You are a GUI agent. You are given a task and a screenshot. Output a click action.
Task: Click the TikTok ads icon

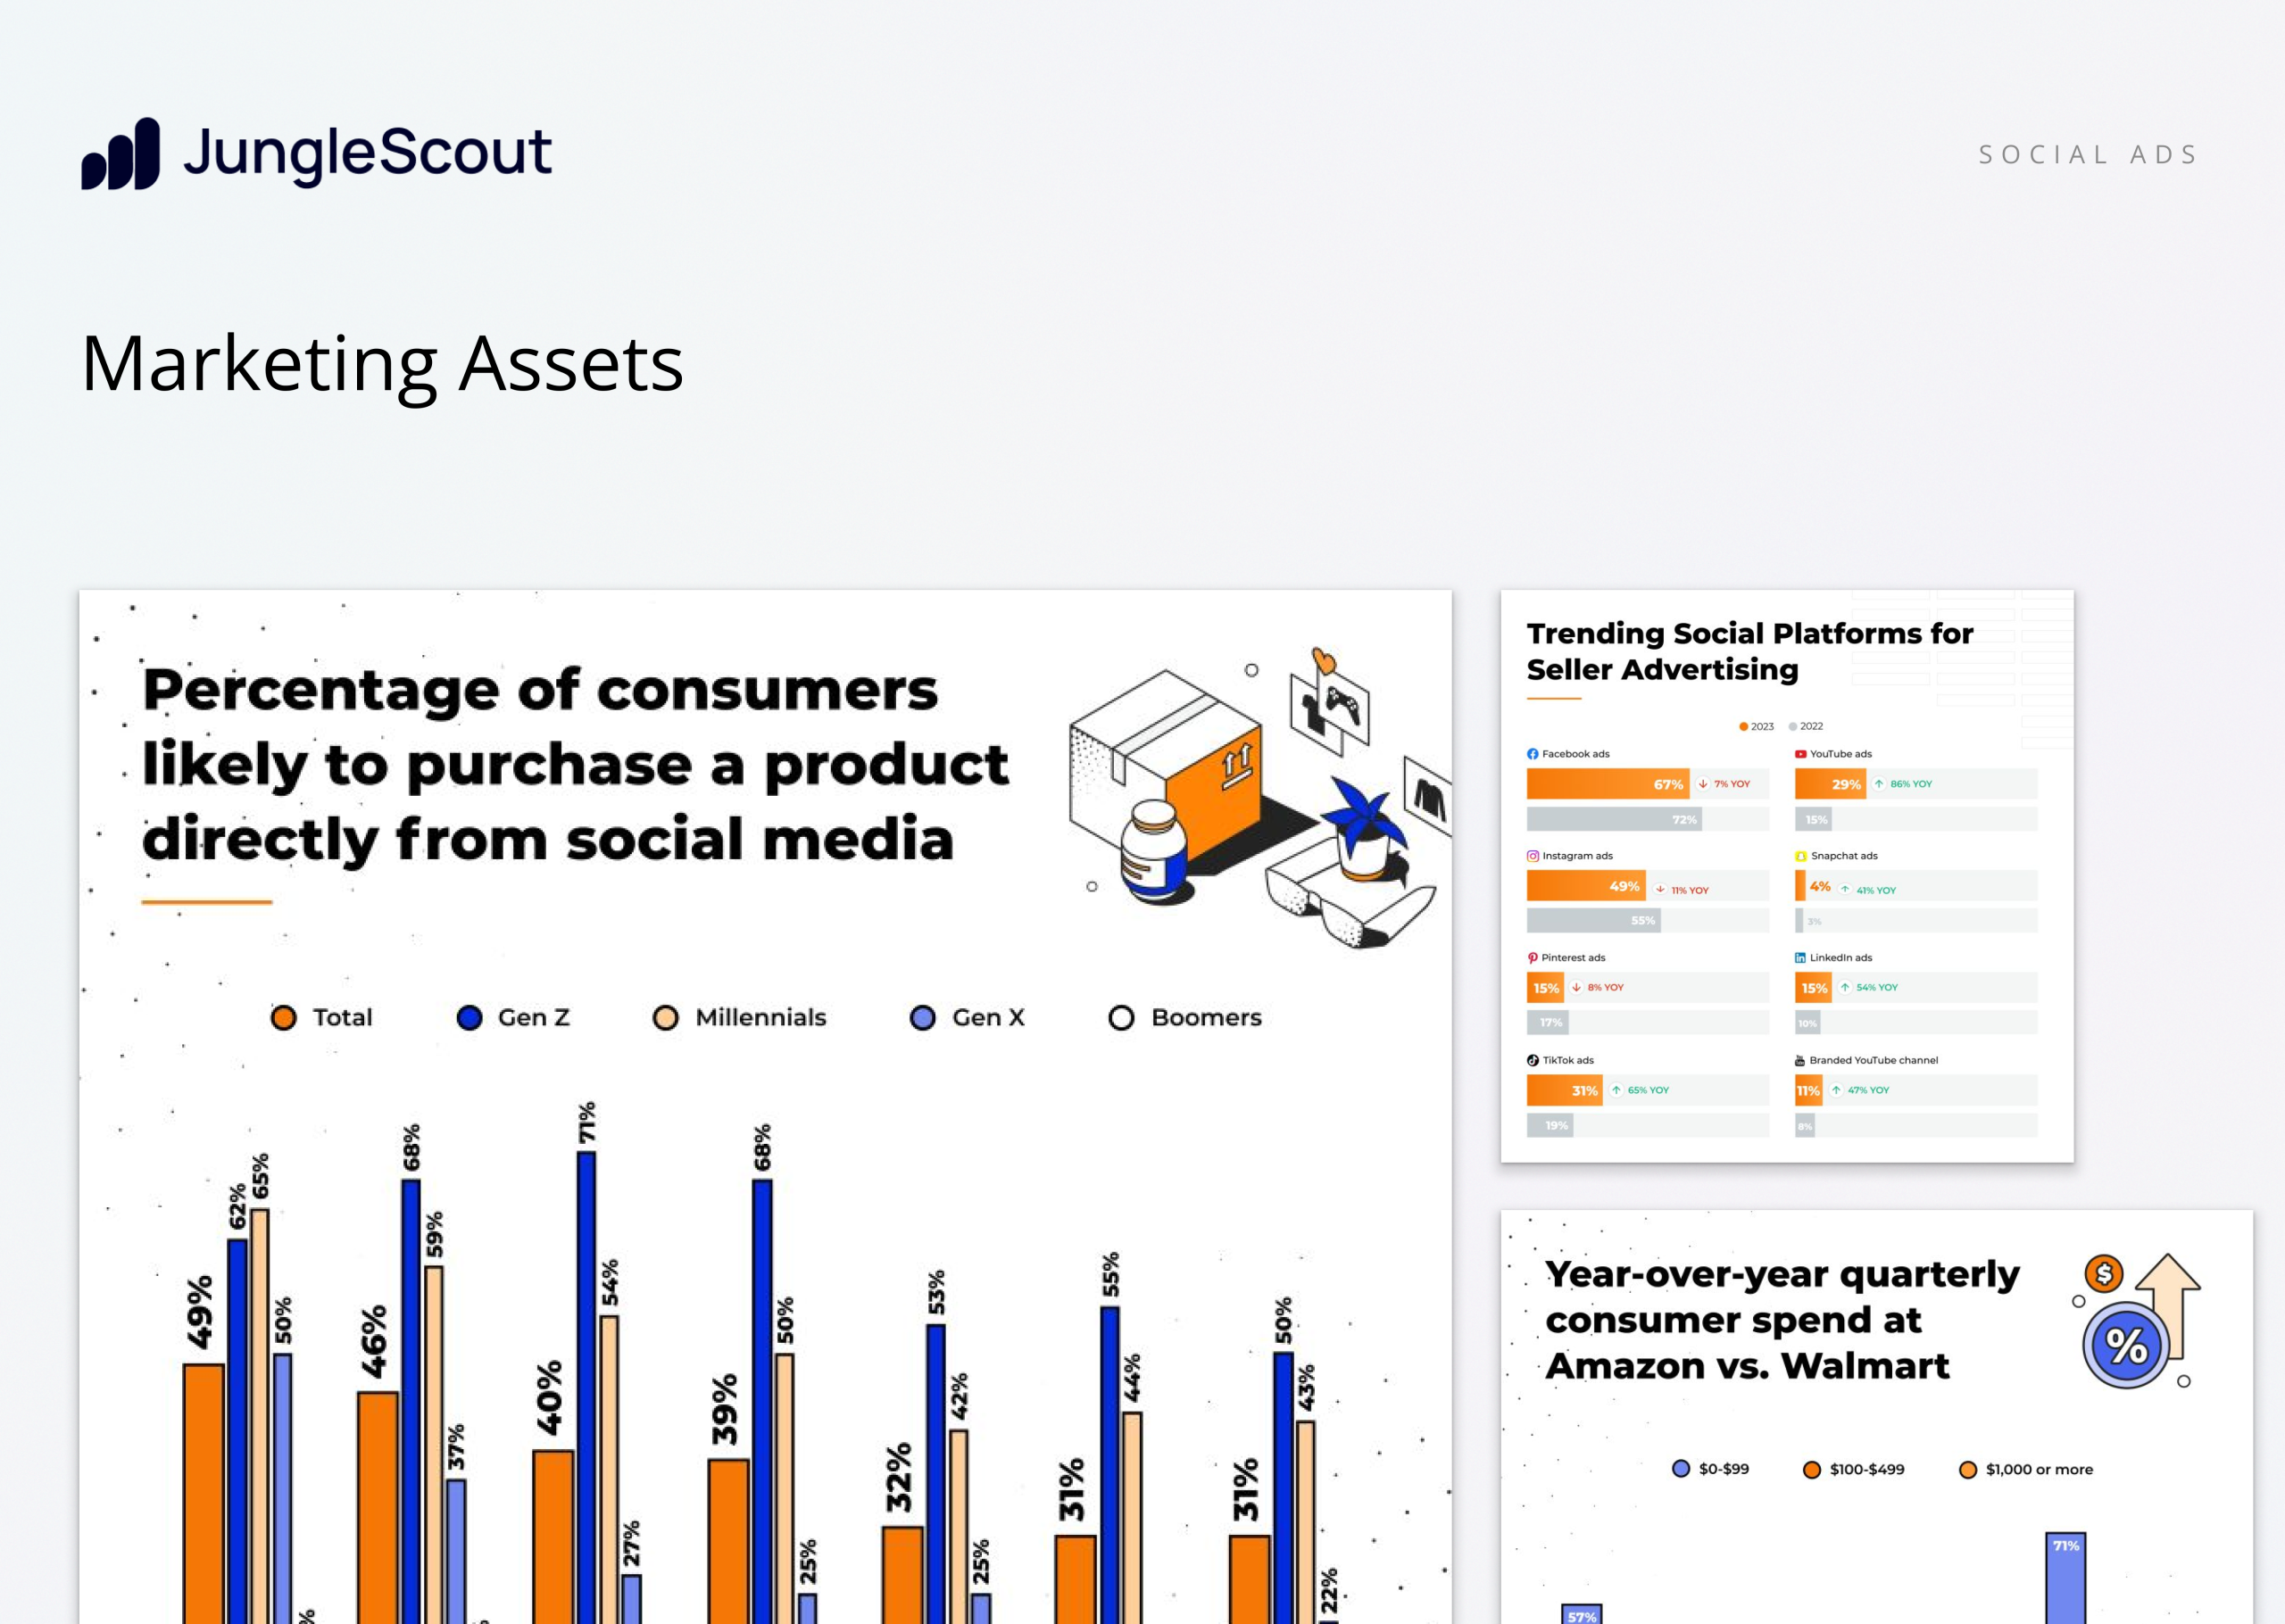coord(1532,1060)
